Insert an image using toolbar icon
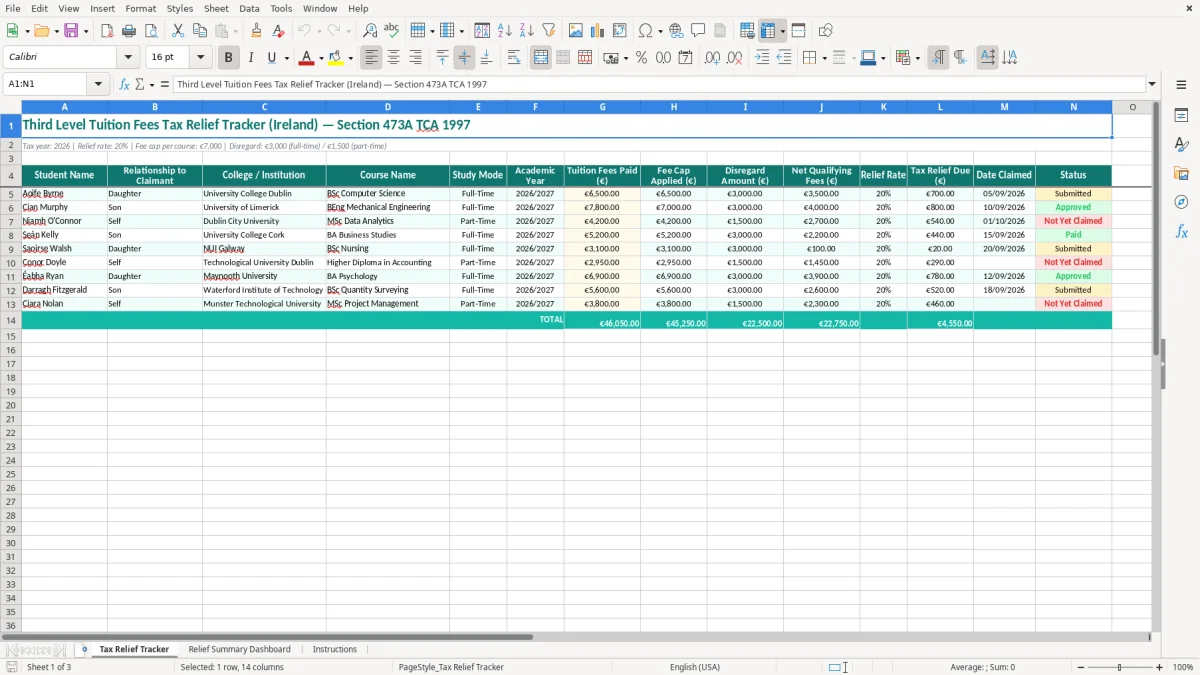1200x675 pixels. click(x=576, y=31)
